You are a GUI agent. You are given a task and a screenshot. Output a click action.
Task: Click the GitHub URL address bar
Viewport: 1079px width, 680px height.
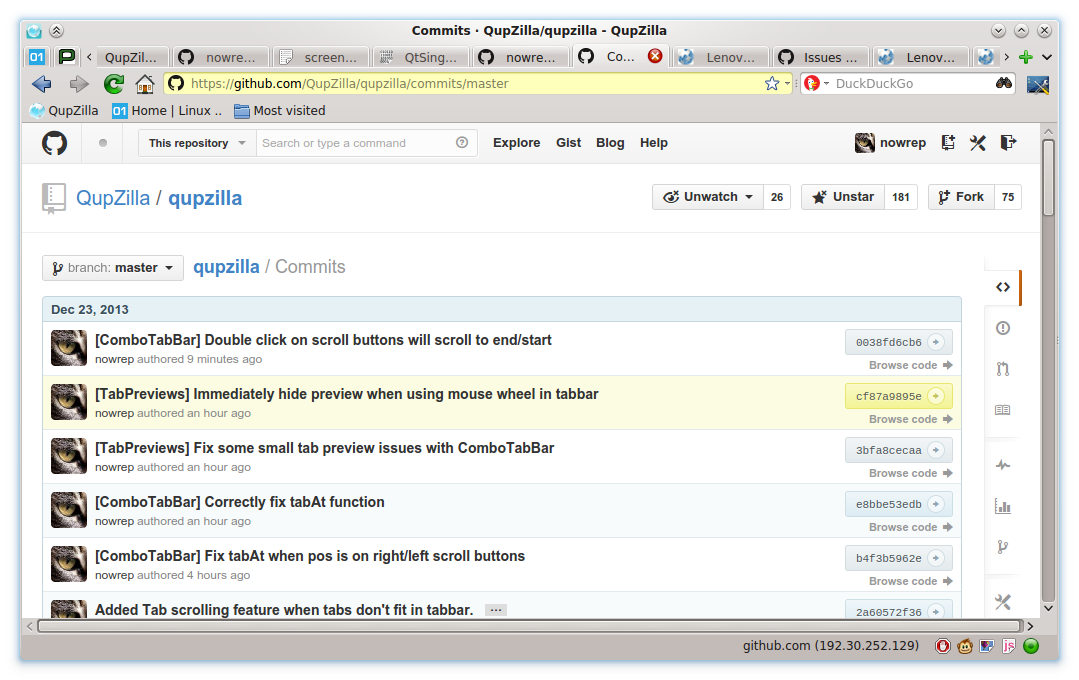click(476, 83)
